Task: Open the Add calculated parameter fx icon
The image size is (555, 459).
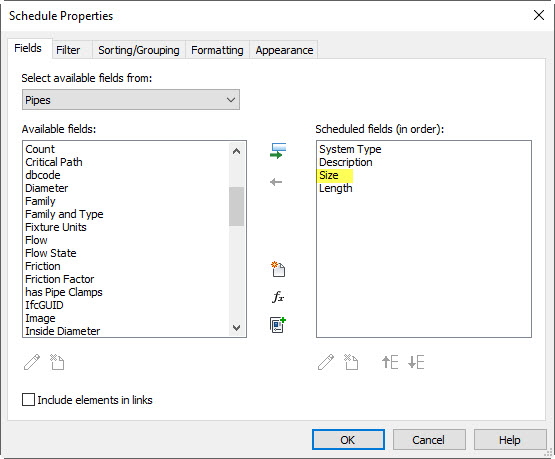Action: tap(278, 297)
